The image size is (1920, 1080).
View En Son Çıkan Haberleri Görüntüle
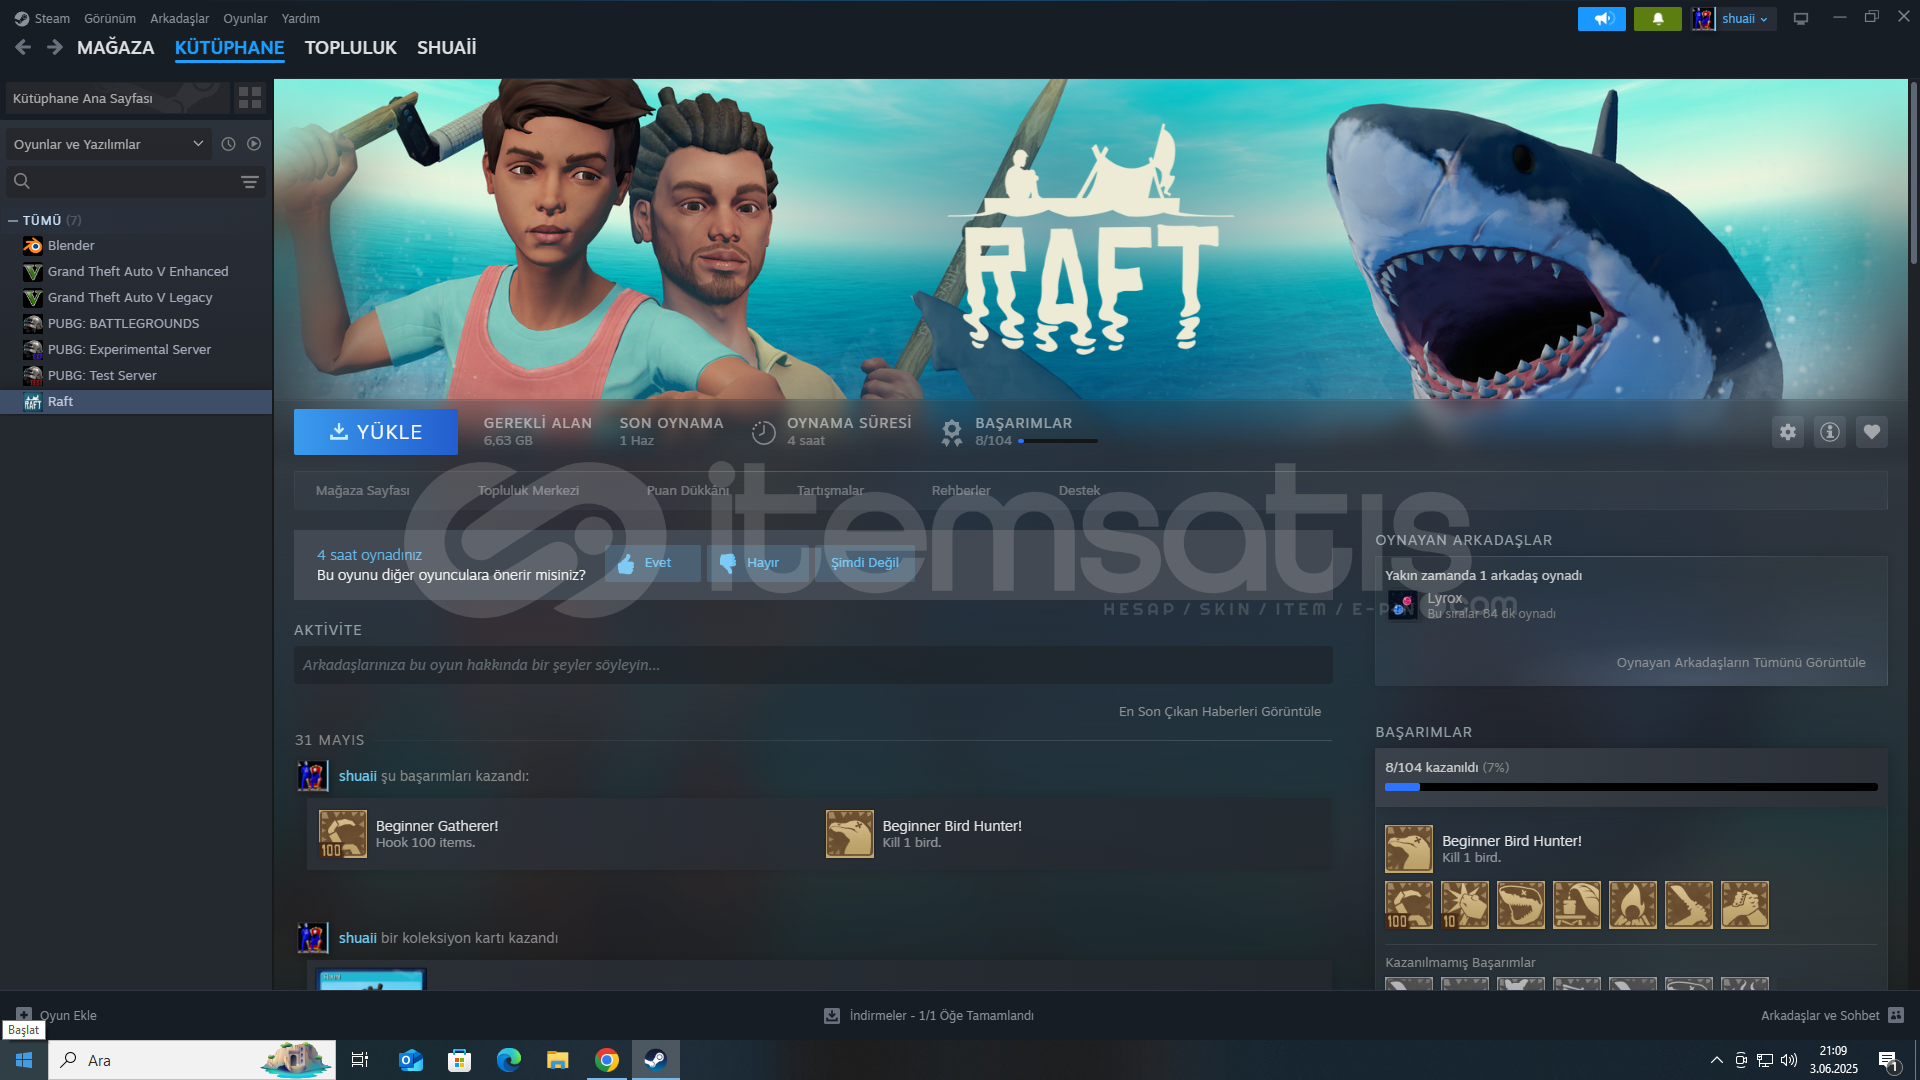point(1220,711)
